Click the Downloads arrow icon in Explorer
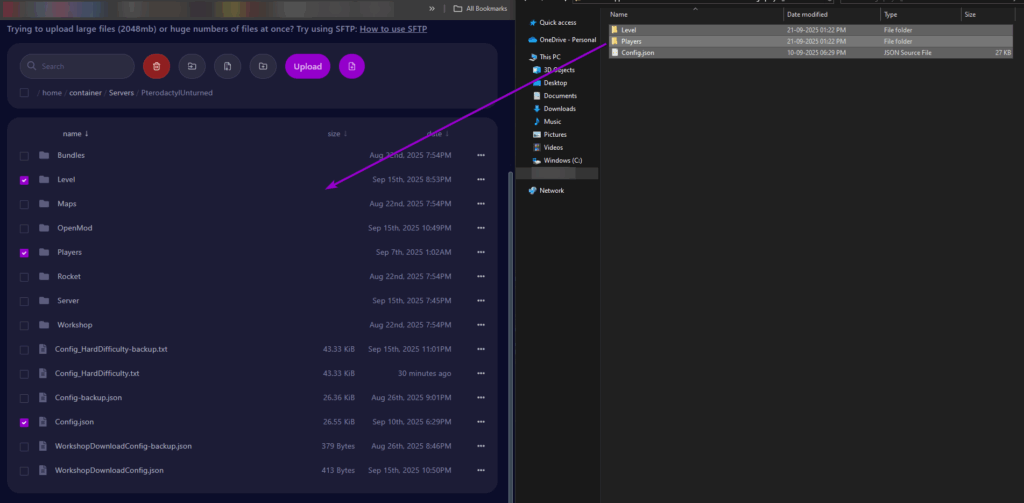This screenshot has height=503, width=1024. 537,108
